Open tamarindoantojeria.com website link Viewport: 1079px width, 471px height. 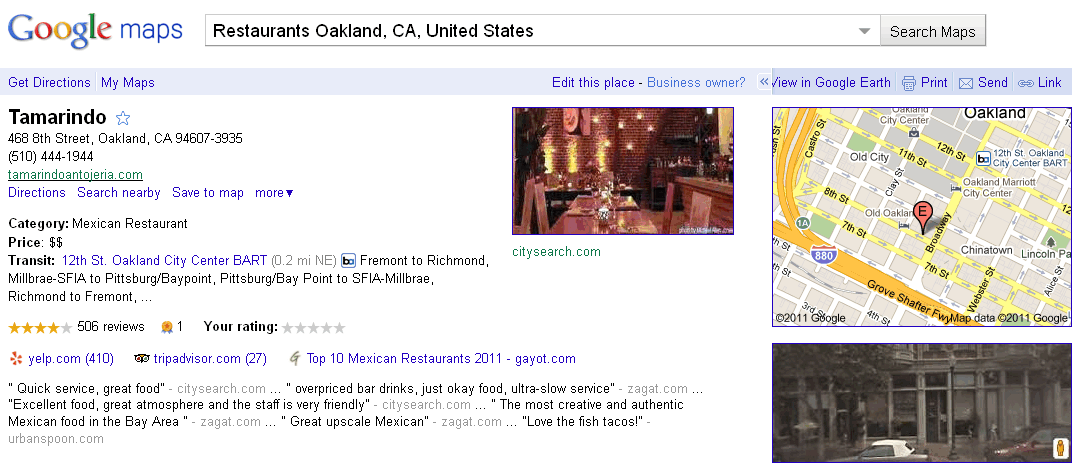point(75,174)
